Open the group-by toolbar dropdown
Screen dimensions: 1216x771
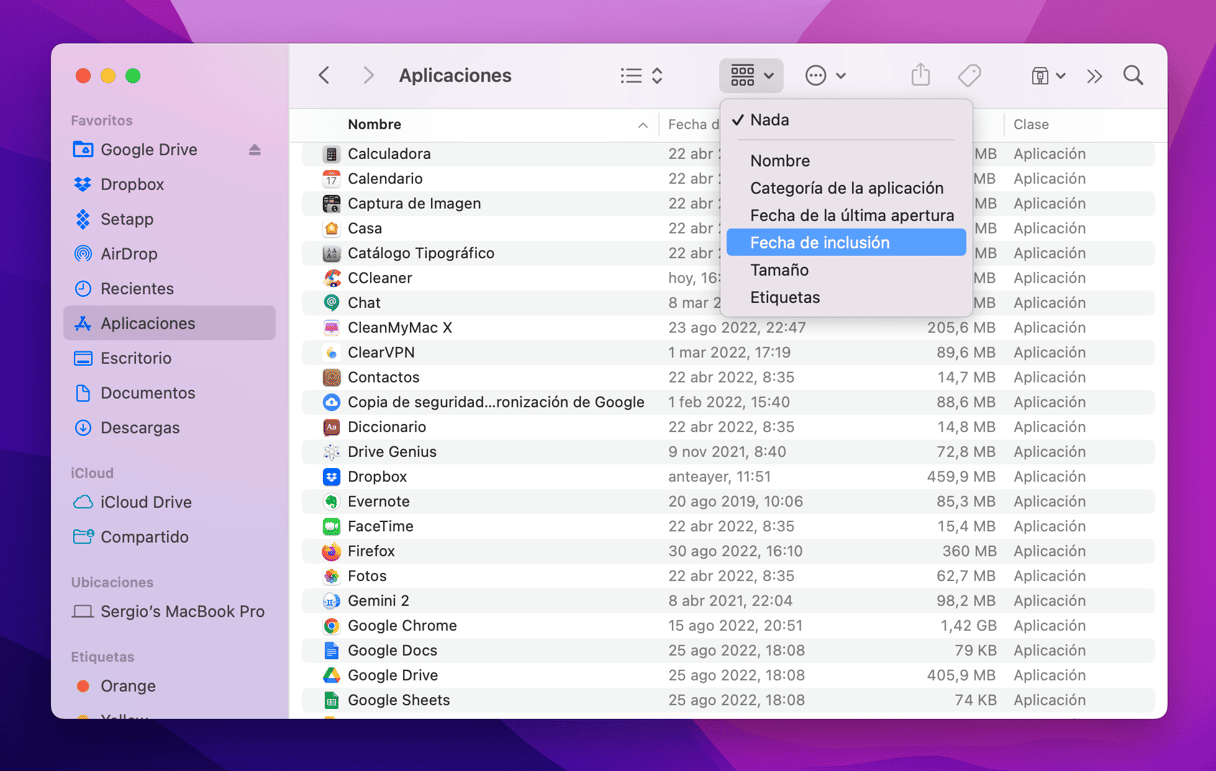[x=751, y=76]
